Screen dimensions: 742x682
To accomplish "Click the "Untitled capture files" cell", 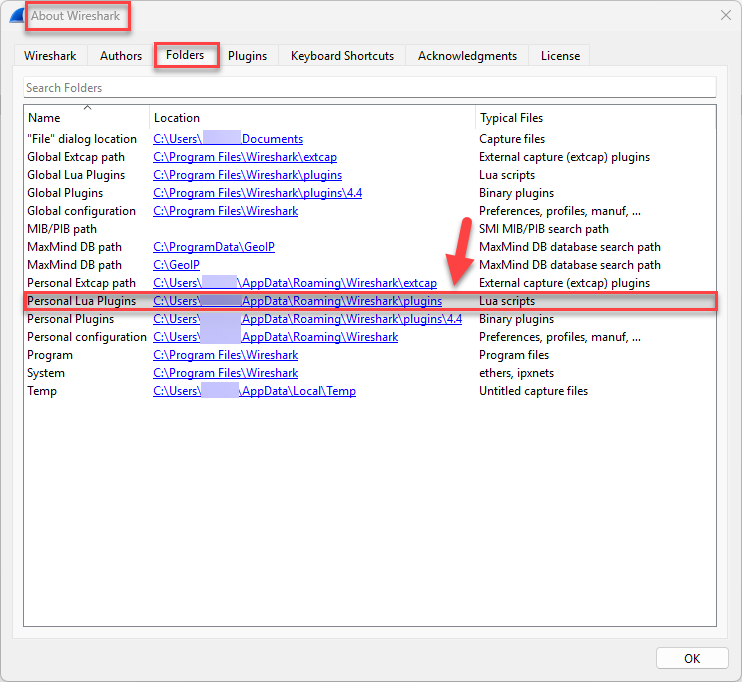I will pyautogui.click(x=533, y=390).
